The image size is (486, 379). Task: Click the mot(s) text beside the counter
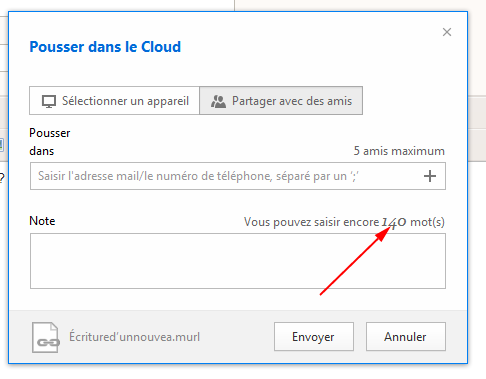pos(427,222)
